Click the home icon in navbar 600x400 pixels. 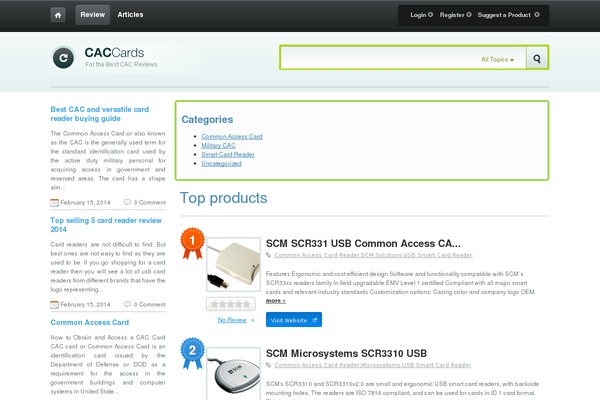pyautogui.click(x=58, y=15)
